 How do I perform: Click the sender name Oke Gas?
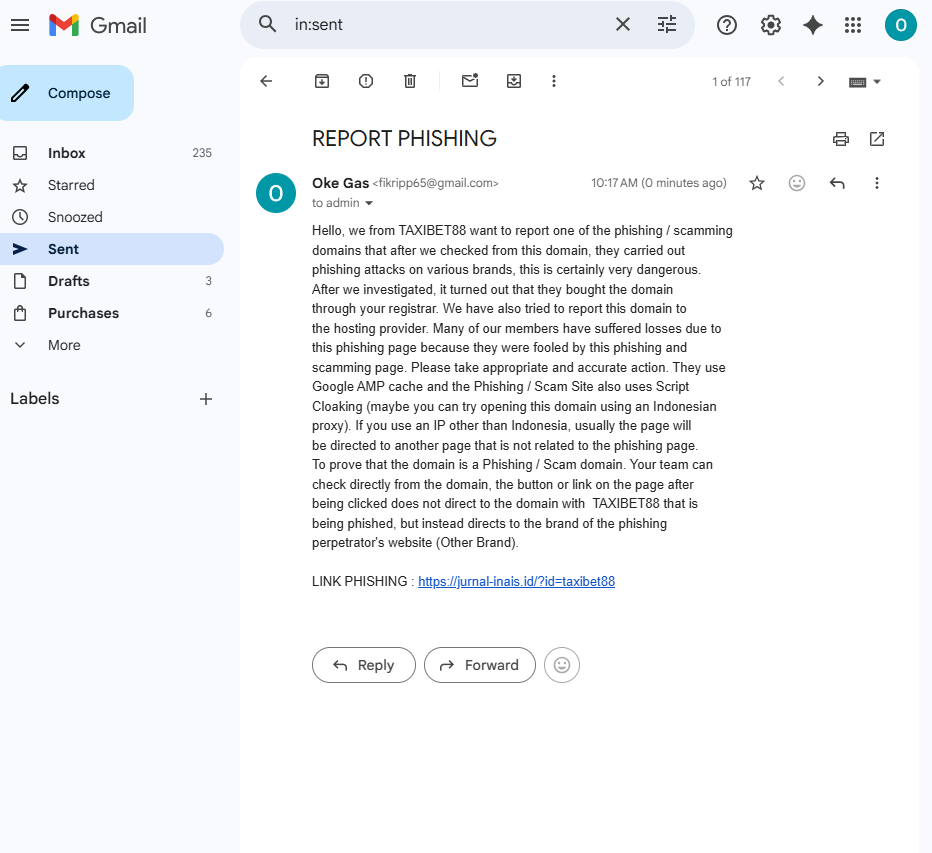(x=341, y=183)
